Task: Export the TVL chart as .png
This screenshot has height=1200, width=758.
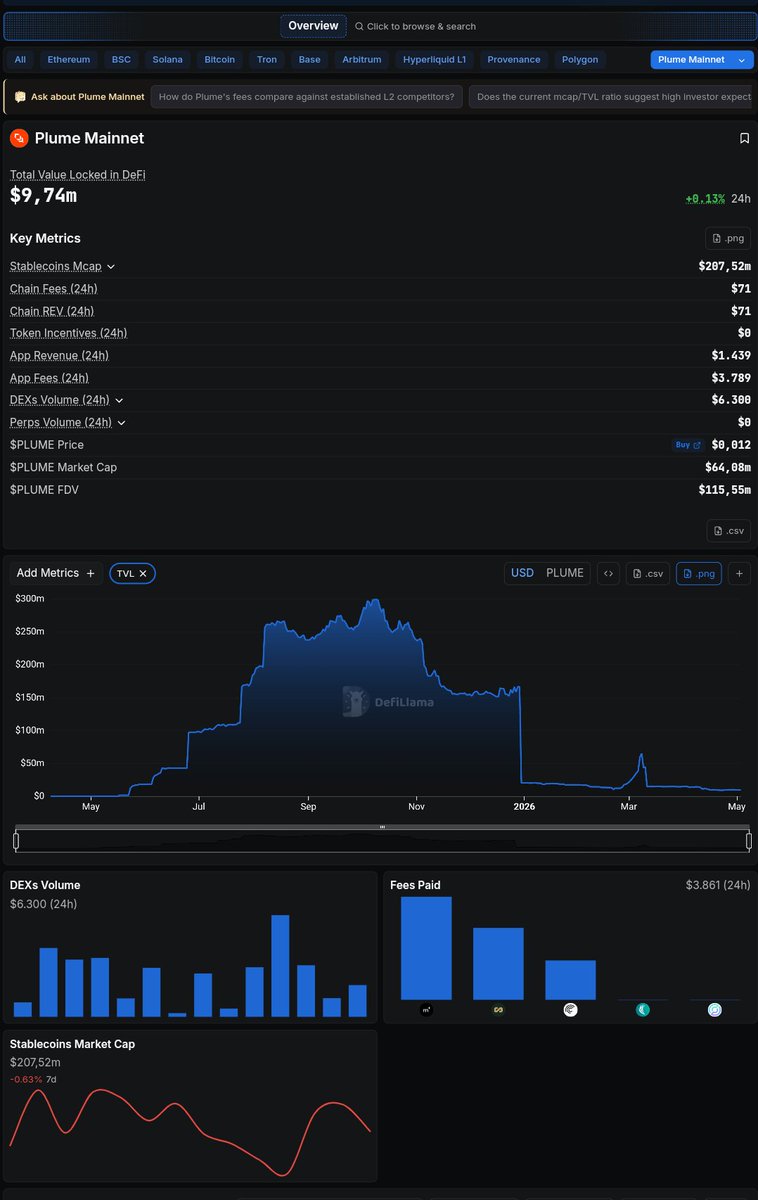Action: (x=699, y=573)
